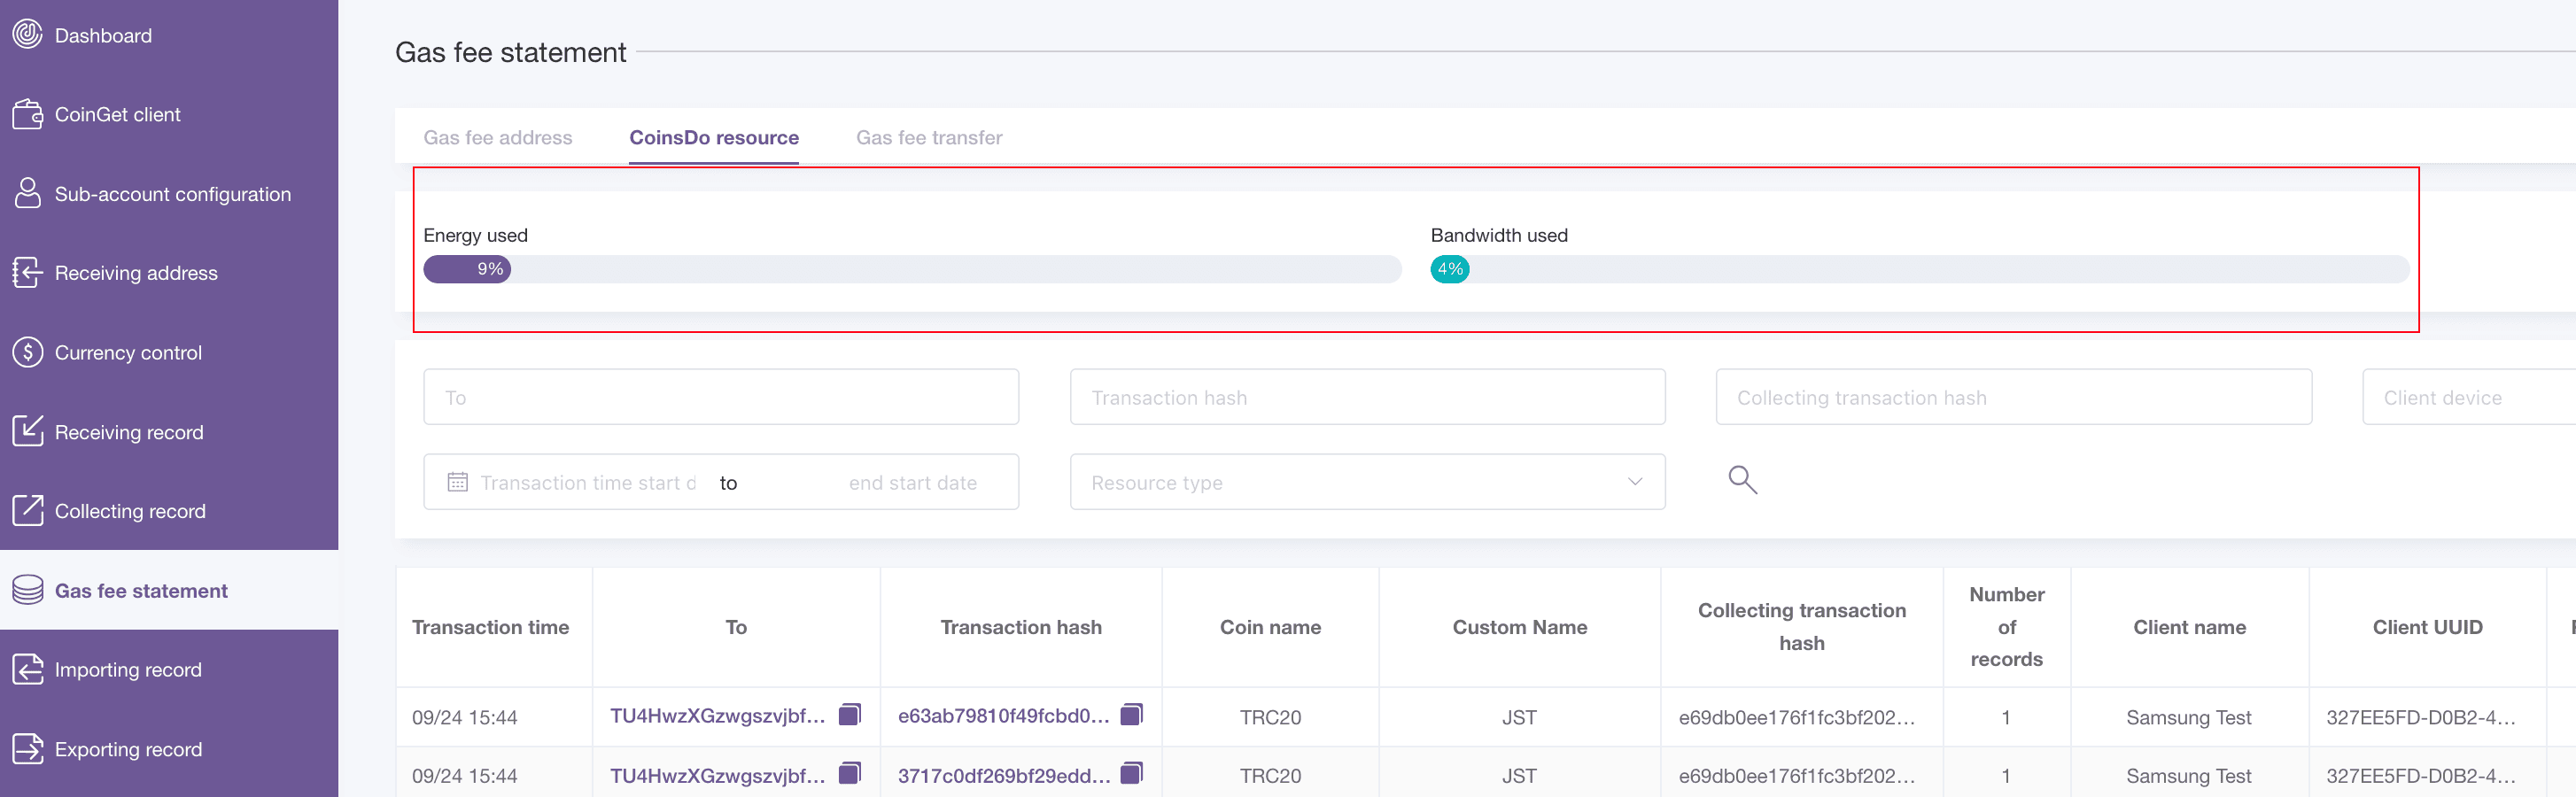Expand the Resource type dropdown
2576x797 pixels.
1366,482
